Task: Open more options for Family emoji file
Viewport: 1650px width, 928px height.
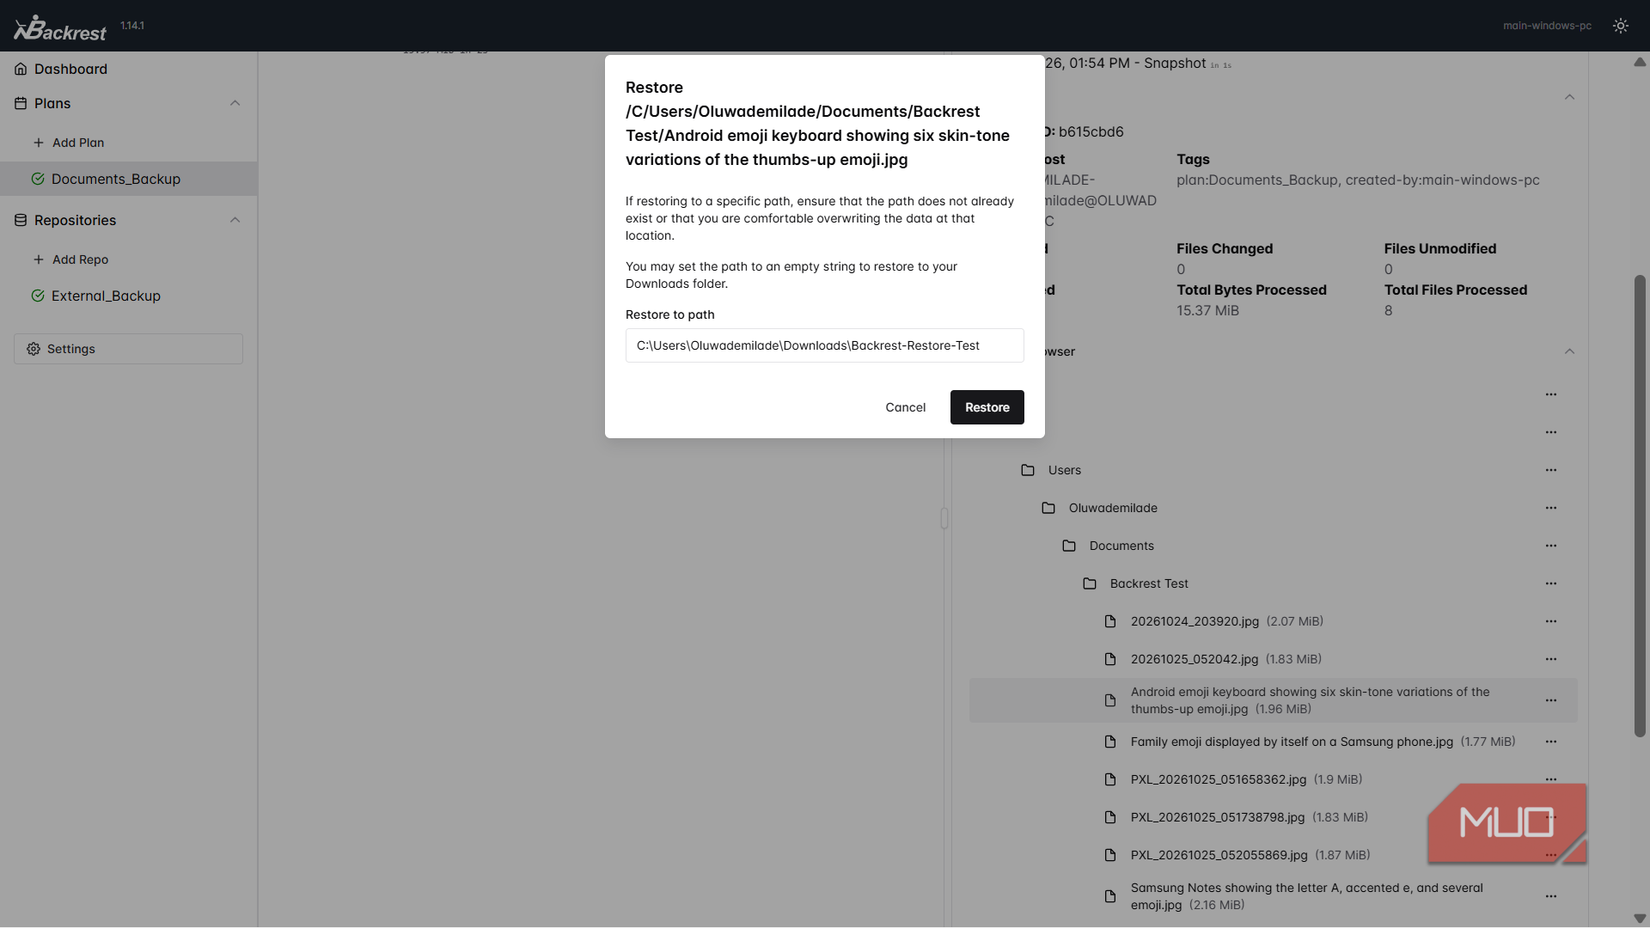Action: point(1551,742)
